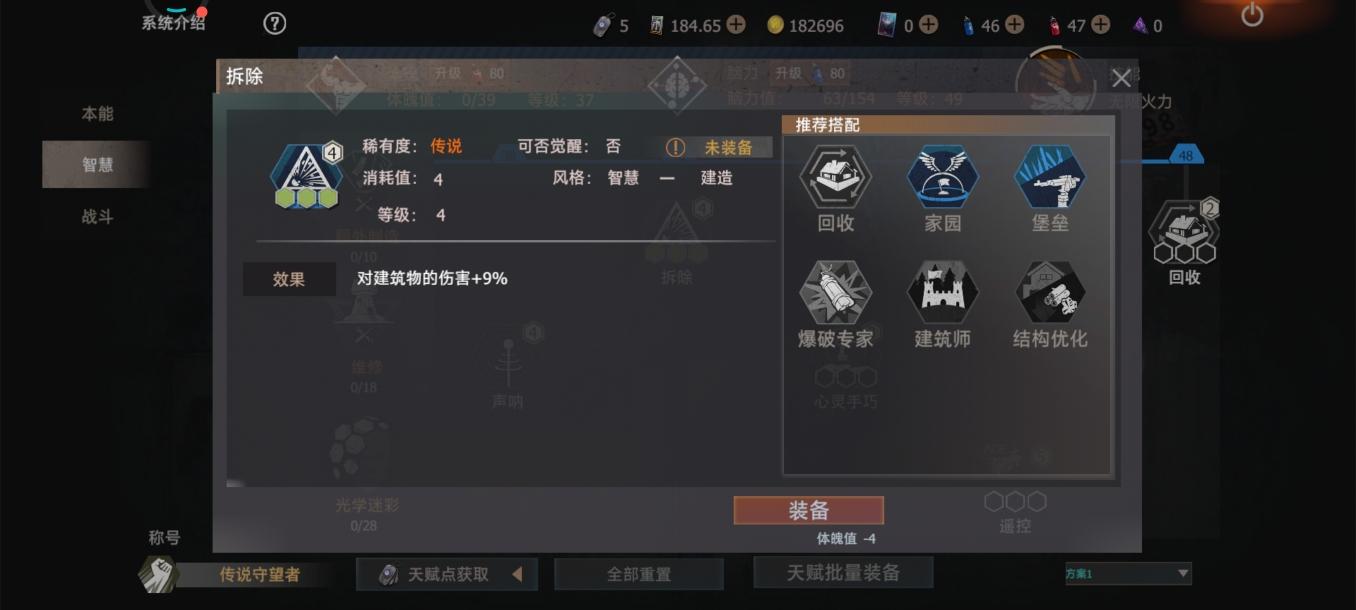Expand the 天赋点获取 arrow button
The height and width of the screenshot is (610, 1356).
point(517,574)
